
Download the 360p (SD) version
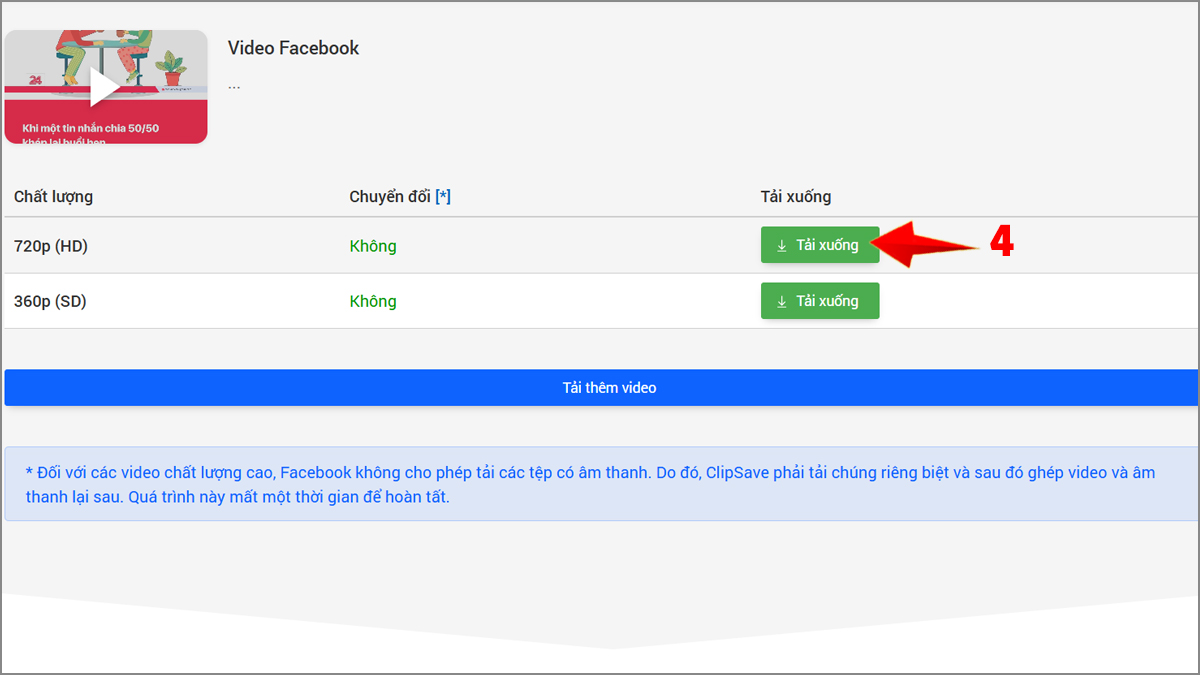[820, 300]
